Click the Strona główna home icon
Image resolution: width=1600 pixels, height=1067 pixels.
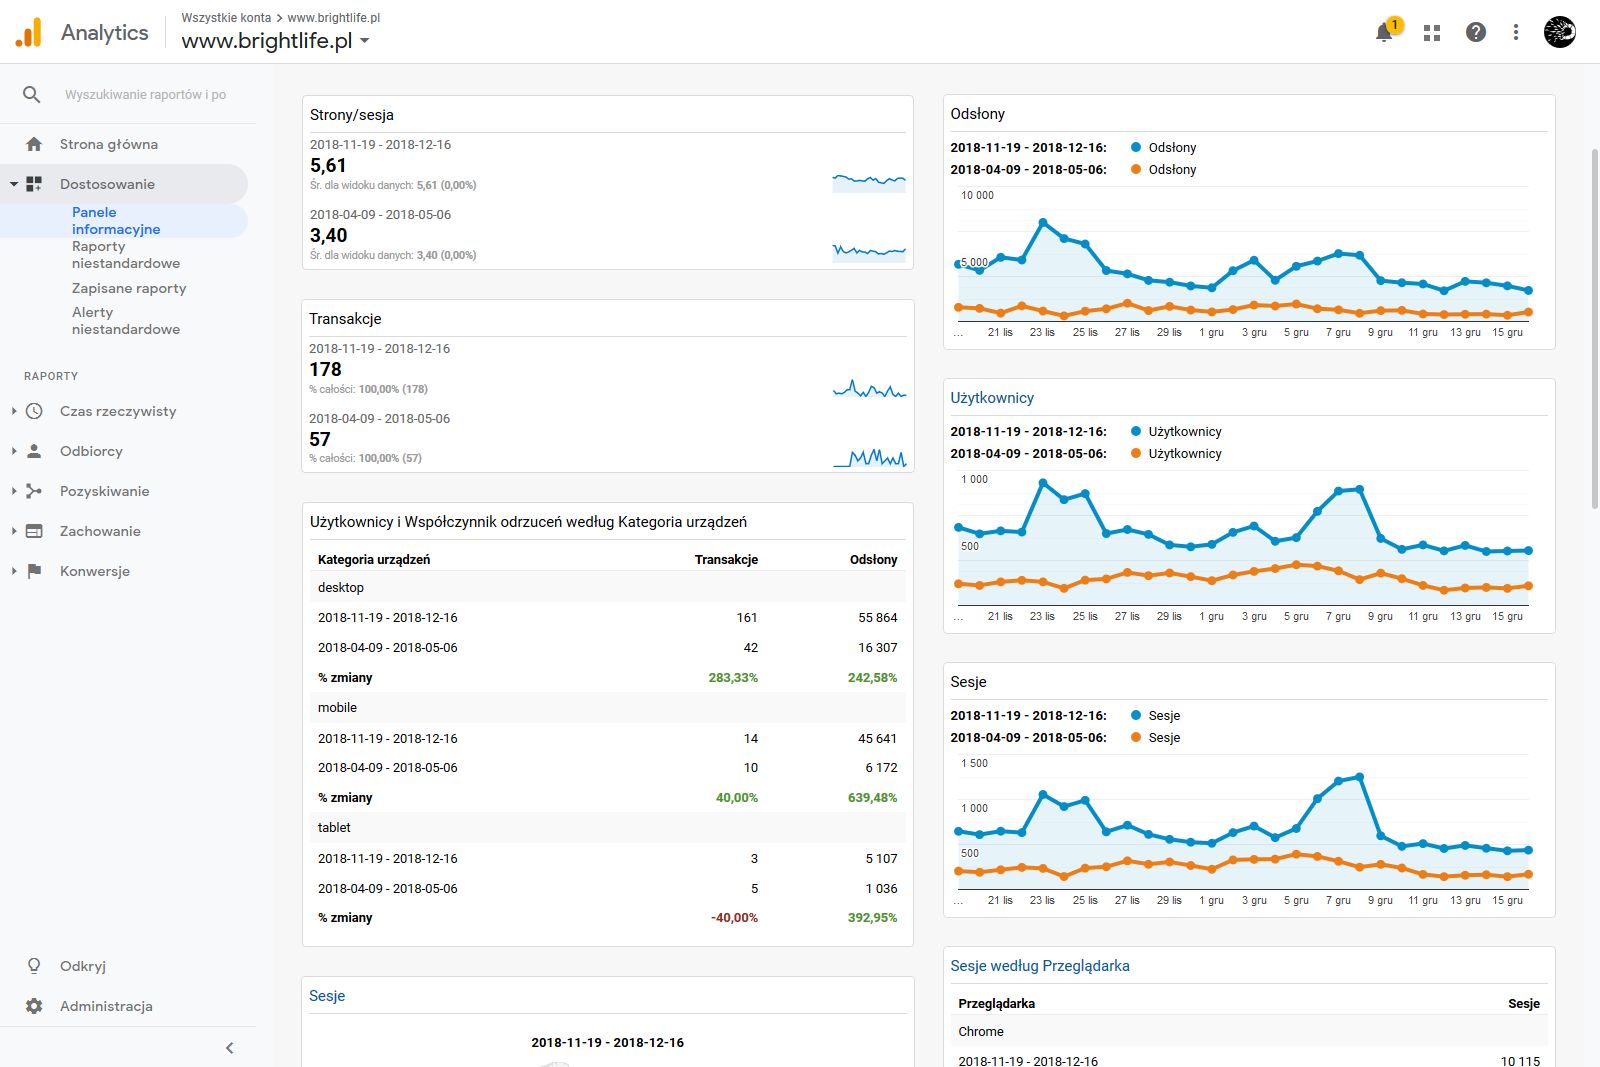click(x=34, y=144)
